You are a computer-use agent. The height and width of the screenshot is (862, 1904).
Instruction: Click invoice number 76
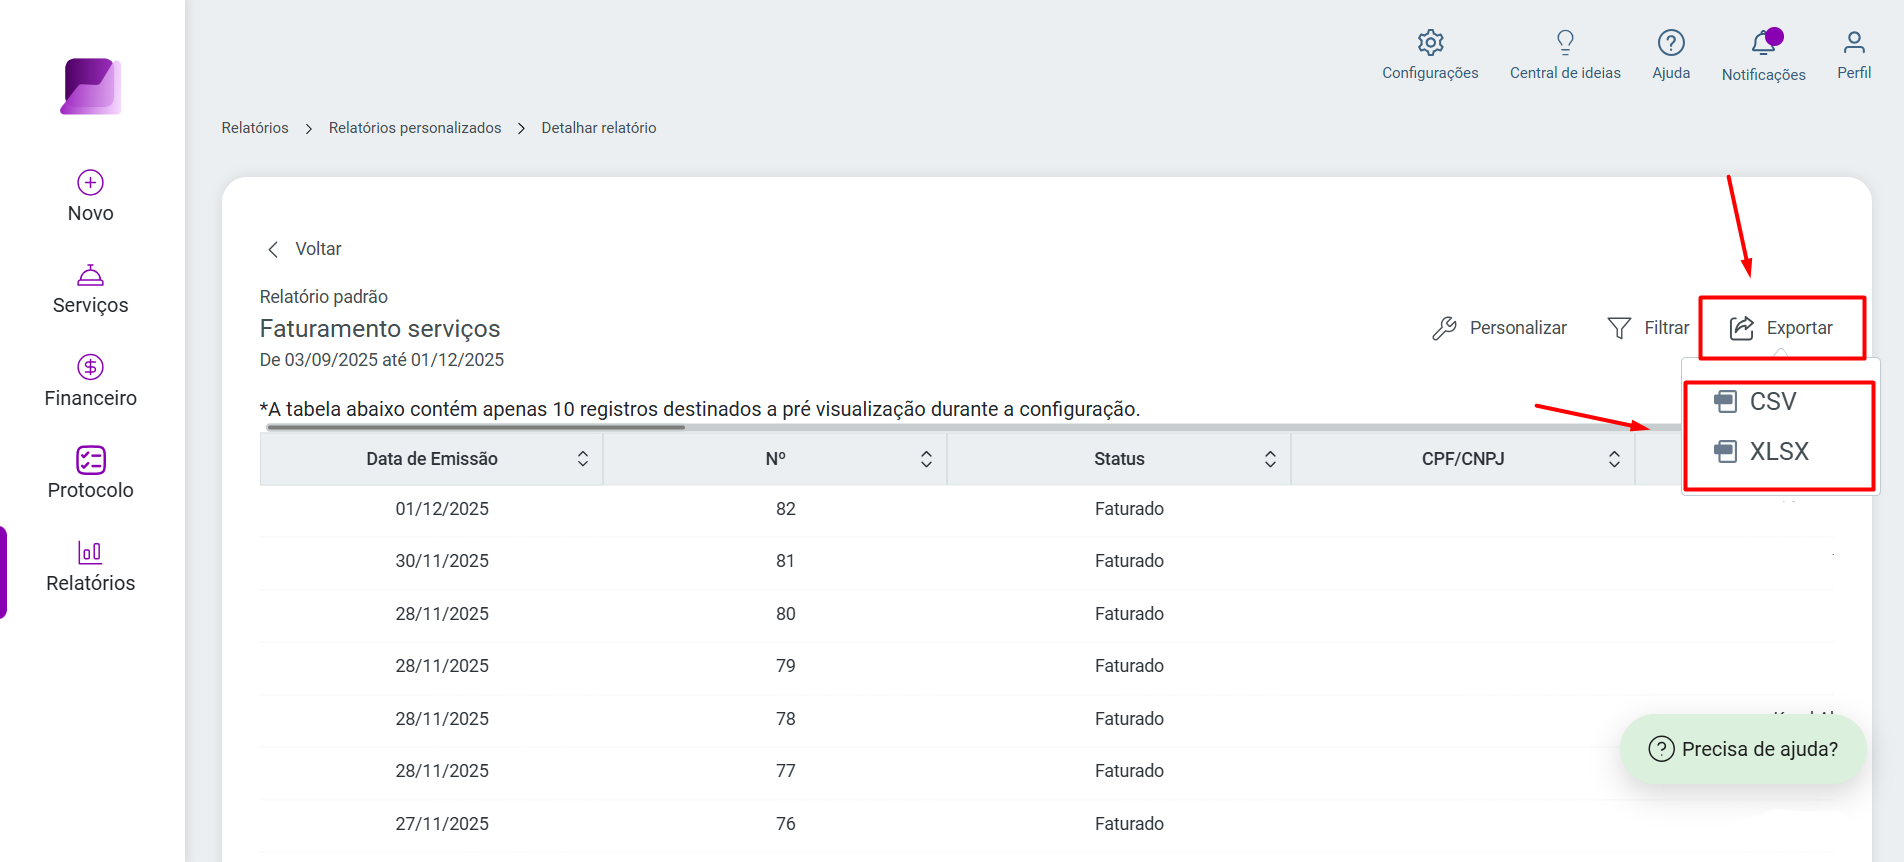pyautogui.click(x=786, y=824)
